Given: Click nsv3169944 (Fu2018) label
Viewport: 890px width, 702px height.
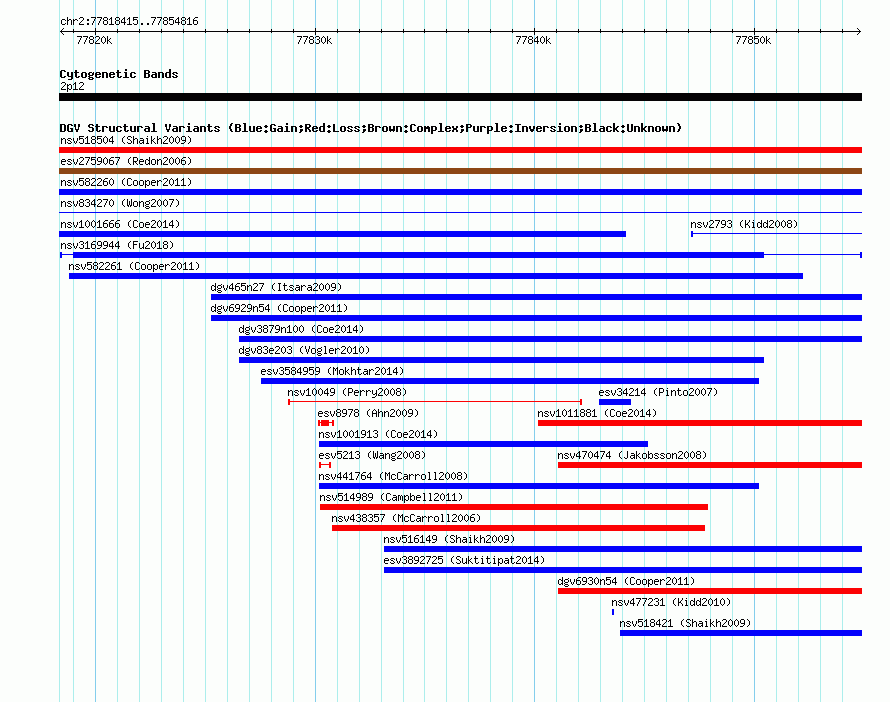Looking at the screenshot, I should (117, 245).
